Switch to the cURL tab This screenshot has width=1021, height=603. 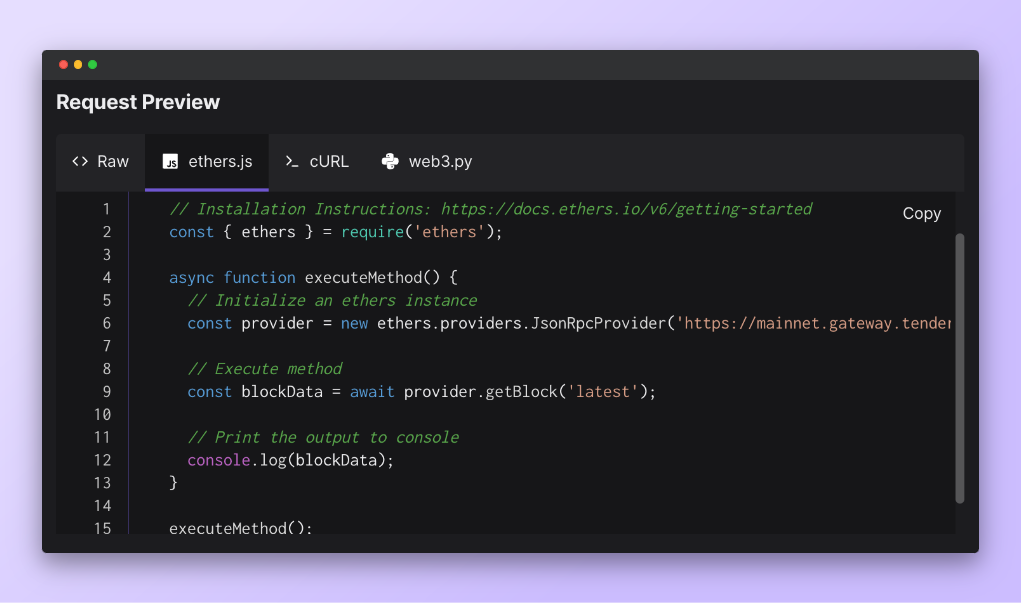pyautogui.click(x=317, y=161)
